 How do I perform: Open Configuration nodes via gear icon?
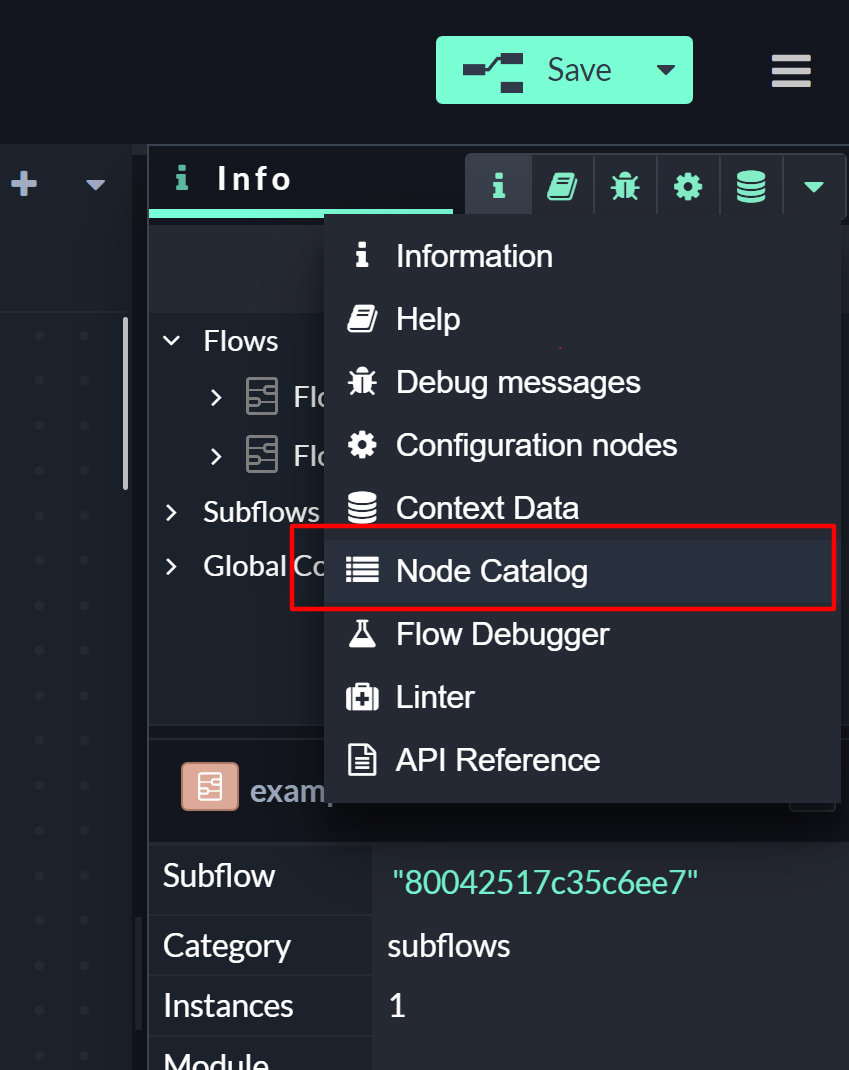point(688,185)
